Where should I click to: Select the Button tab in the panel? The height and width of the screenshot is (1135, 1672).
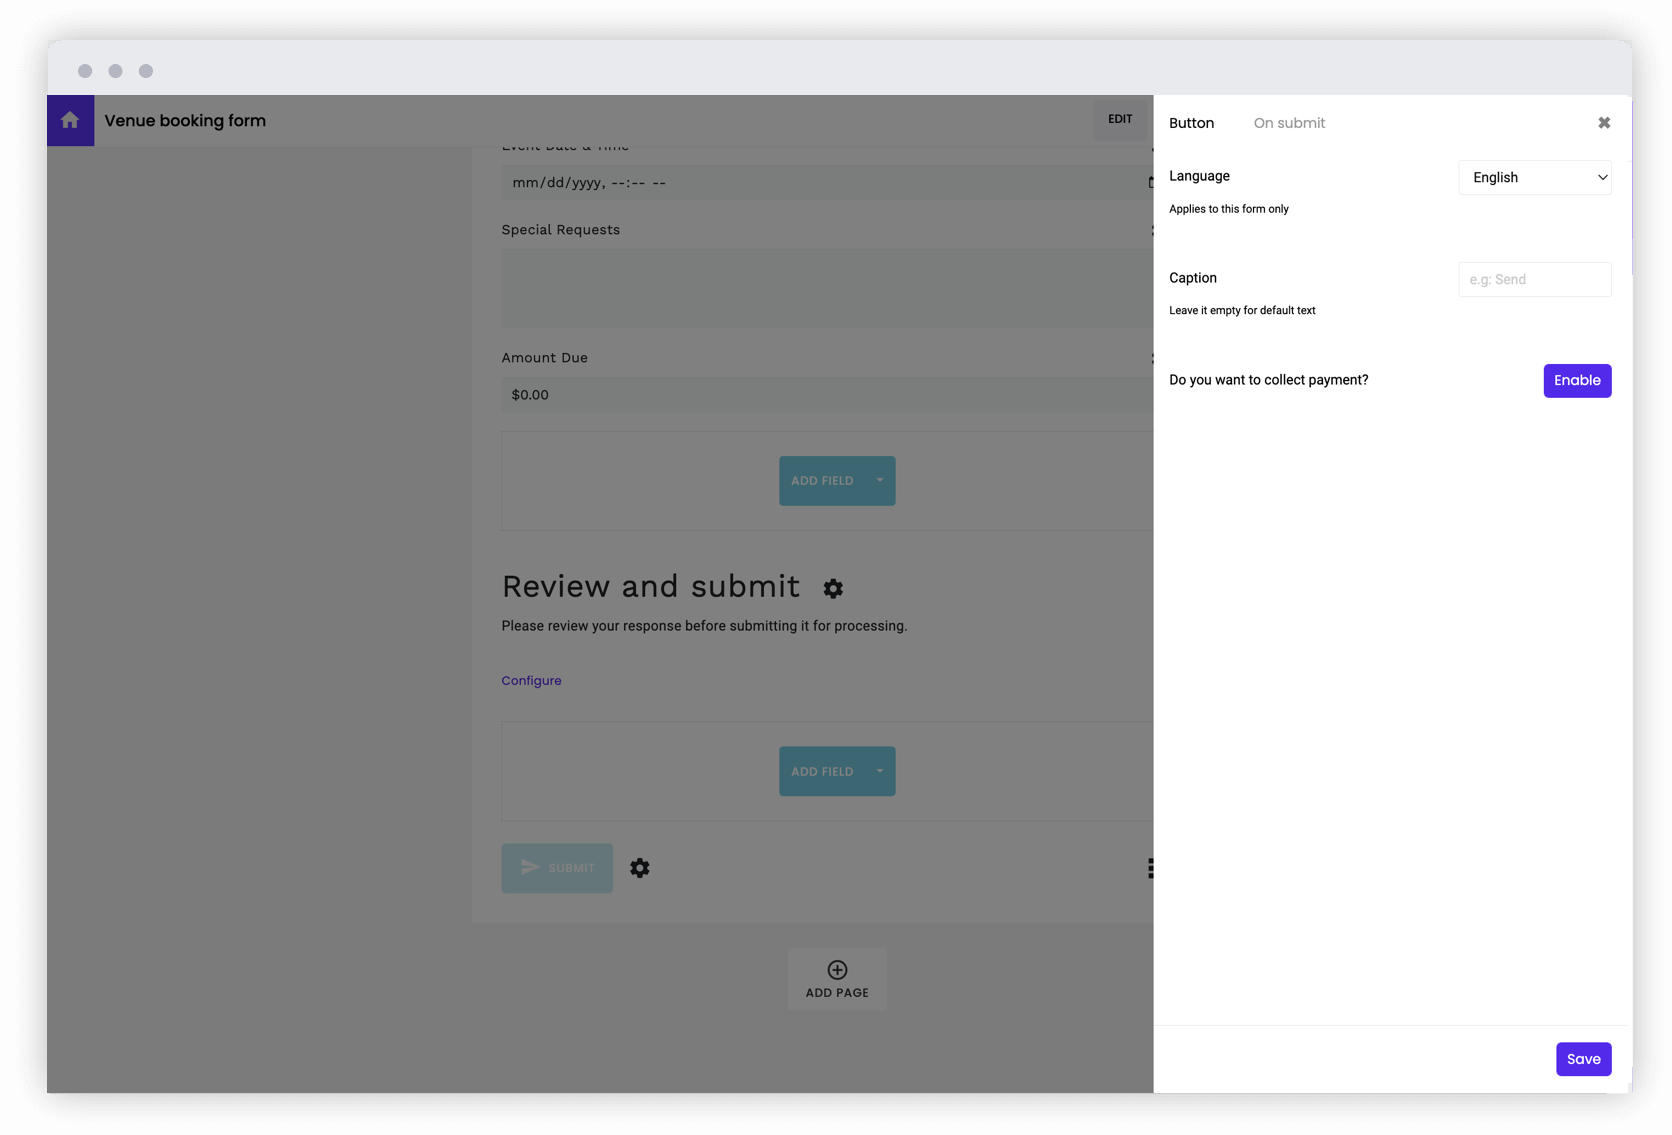tap(1191, 122)
